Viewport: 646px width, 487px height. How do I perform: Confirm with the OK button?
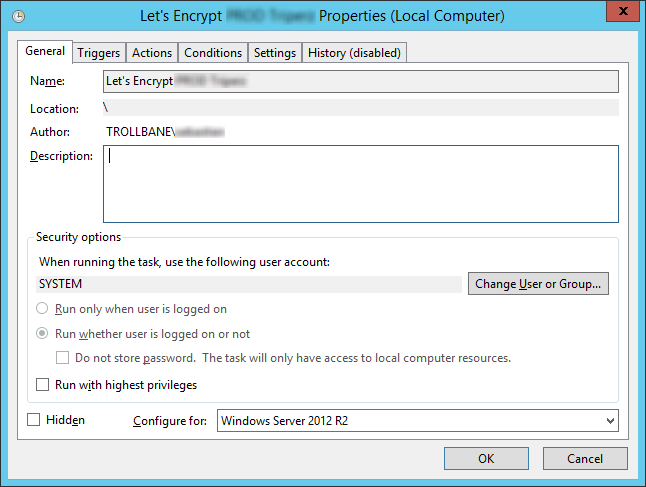point(486,458)
